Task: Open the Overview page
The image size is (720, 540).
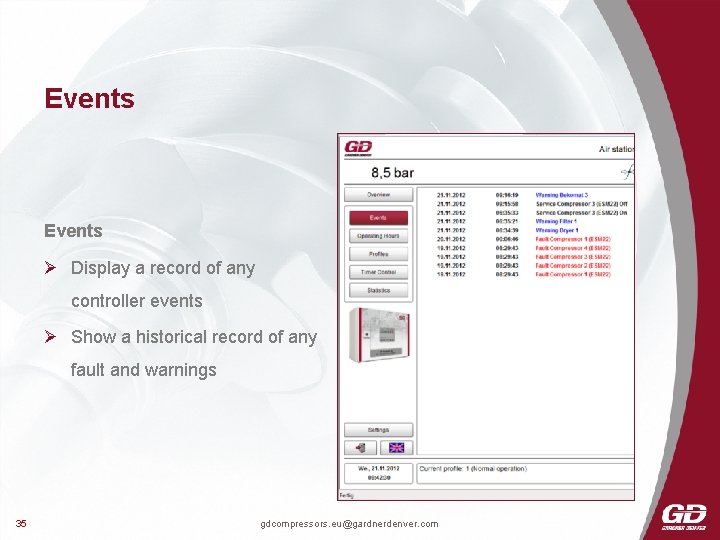Action: pos(378,195)
